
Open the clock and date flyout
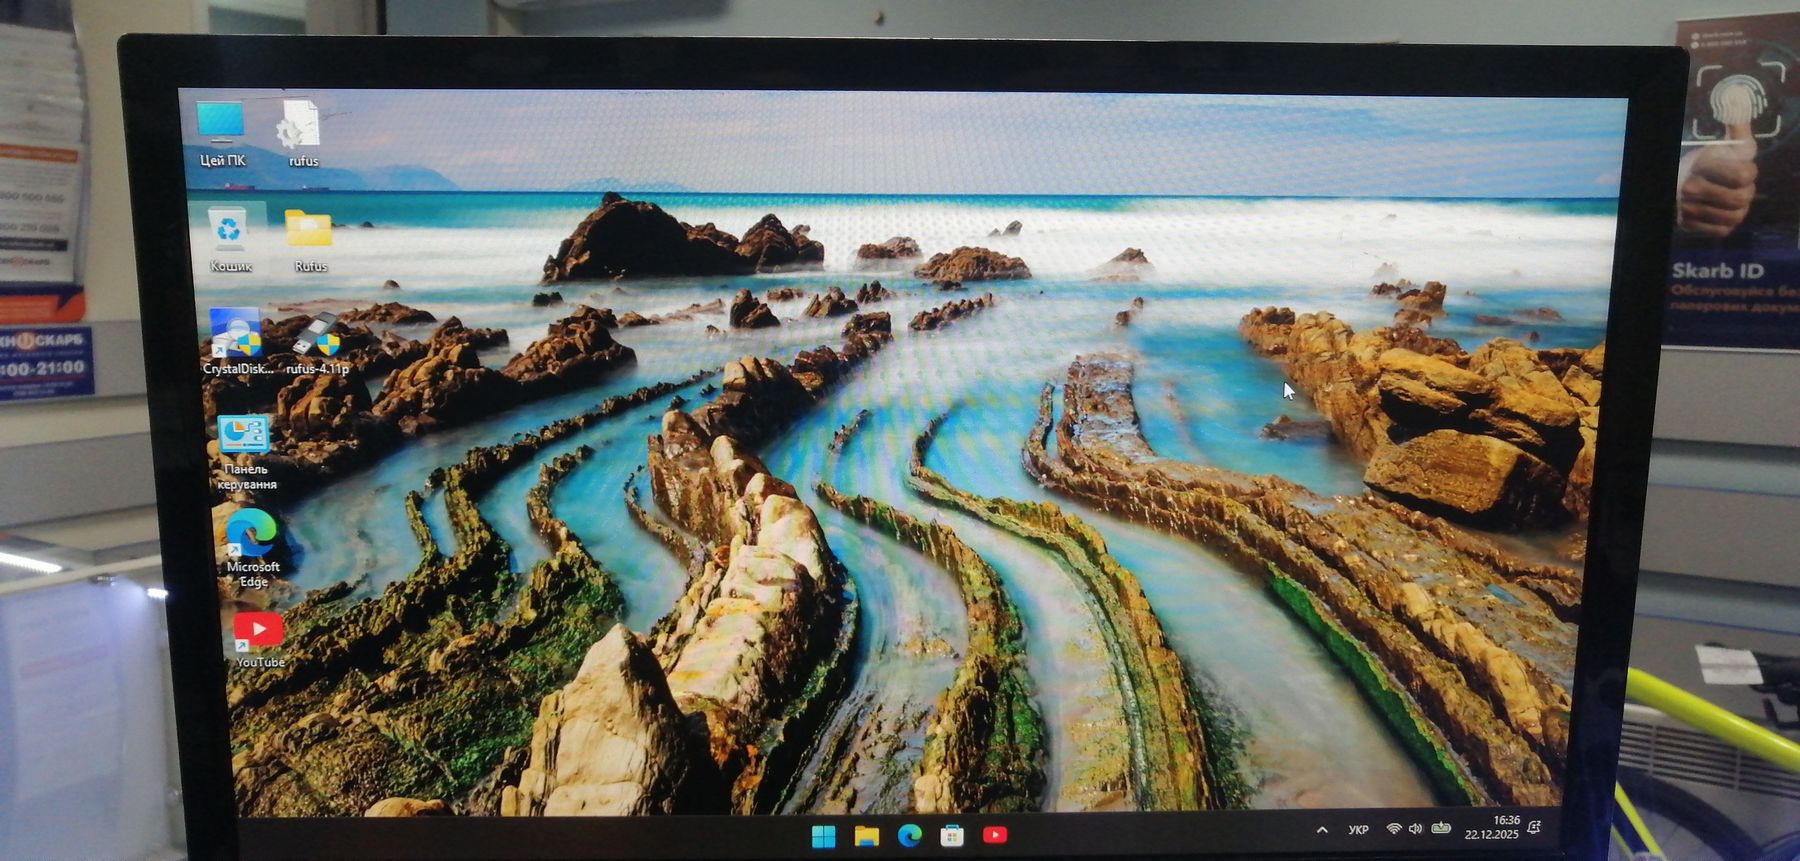pos(1493,827)
